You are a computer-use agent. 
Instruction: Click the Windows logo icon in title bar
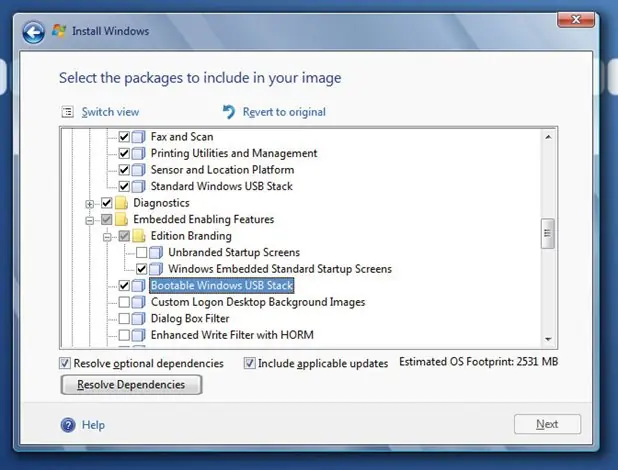tap(59, 31)
